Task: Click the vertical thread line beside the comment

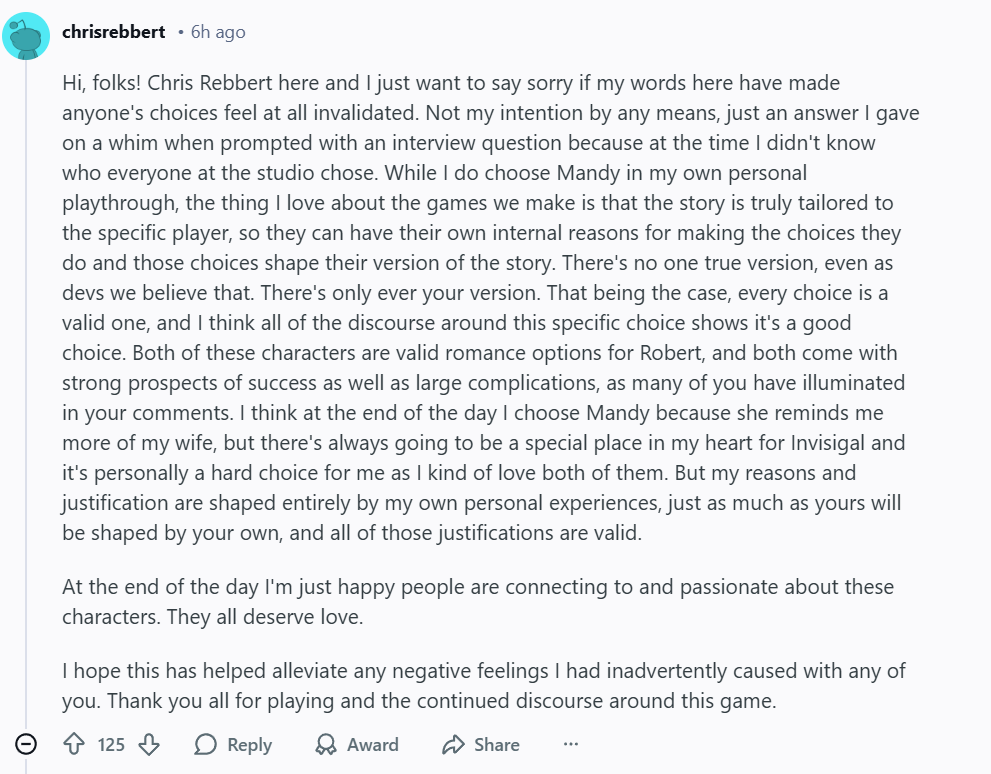Action: [x=26, y=400]
